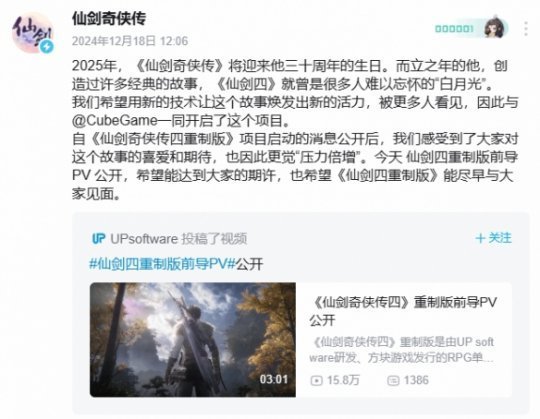The image size is (540, 419).
Task: Open the 仙剑奇侠传 username link
Action: 109,18
